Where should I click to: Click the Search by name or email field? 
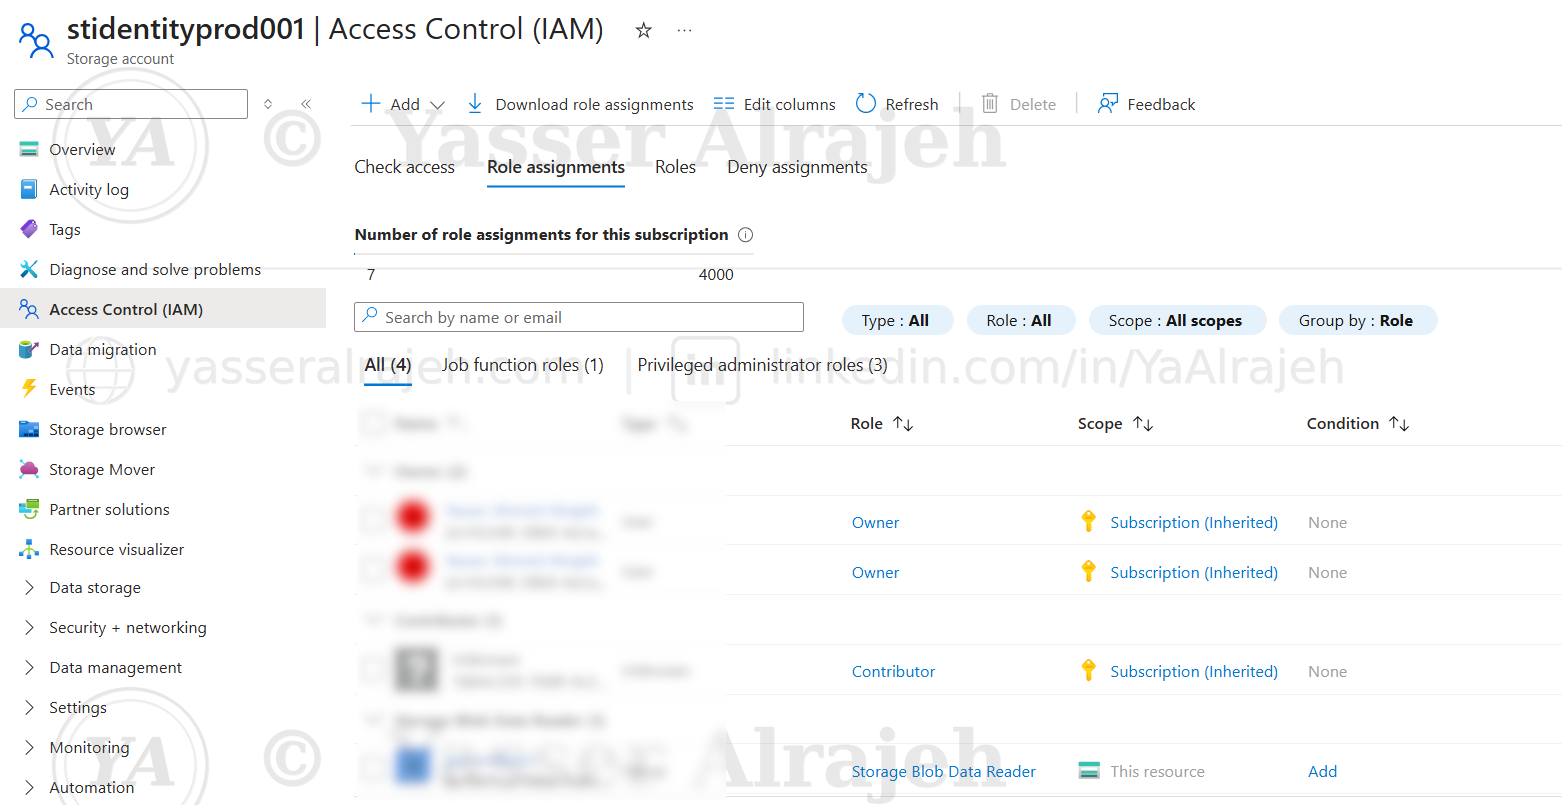click(x=579, y=317)
